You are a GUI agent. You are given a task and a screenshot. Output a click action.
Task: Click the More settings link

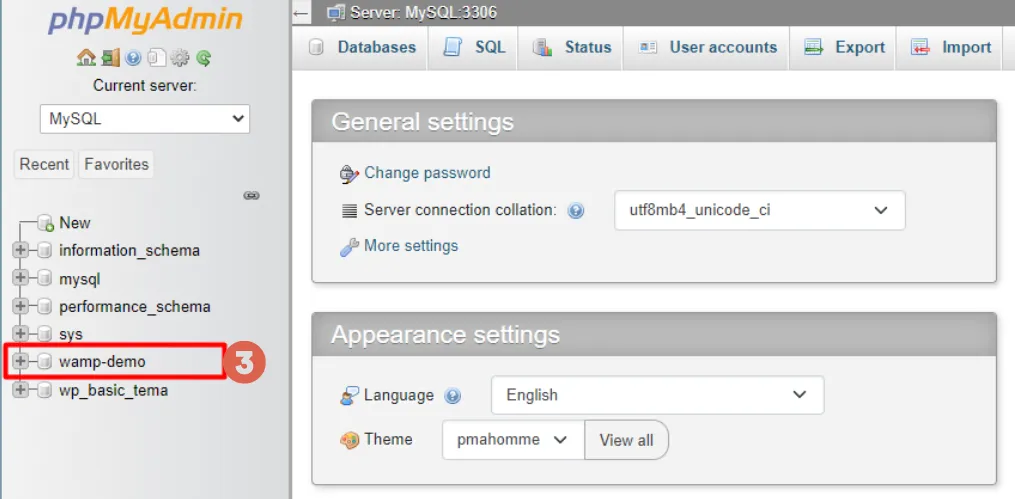[411, 246]
